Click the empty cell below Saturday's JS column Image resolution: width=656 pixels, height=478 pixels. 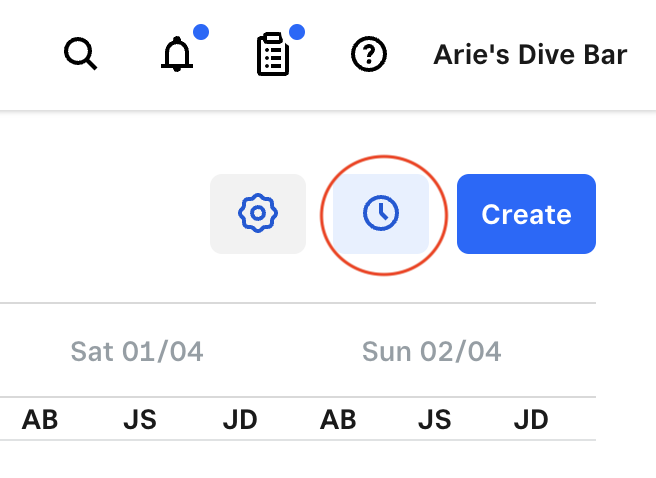[140, 460]
